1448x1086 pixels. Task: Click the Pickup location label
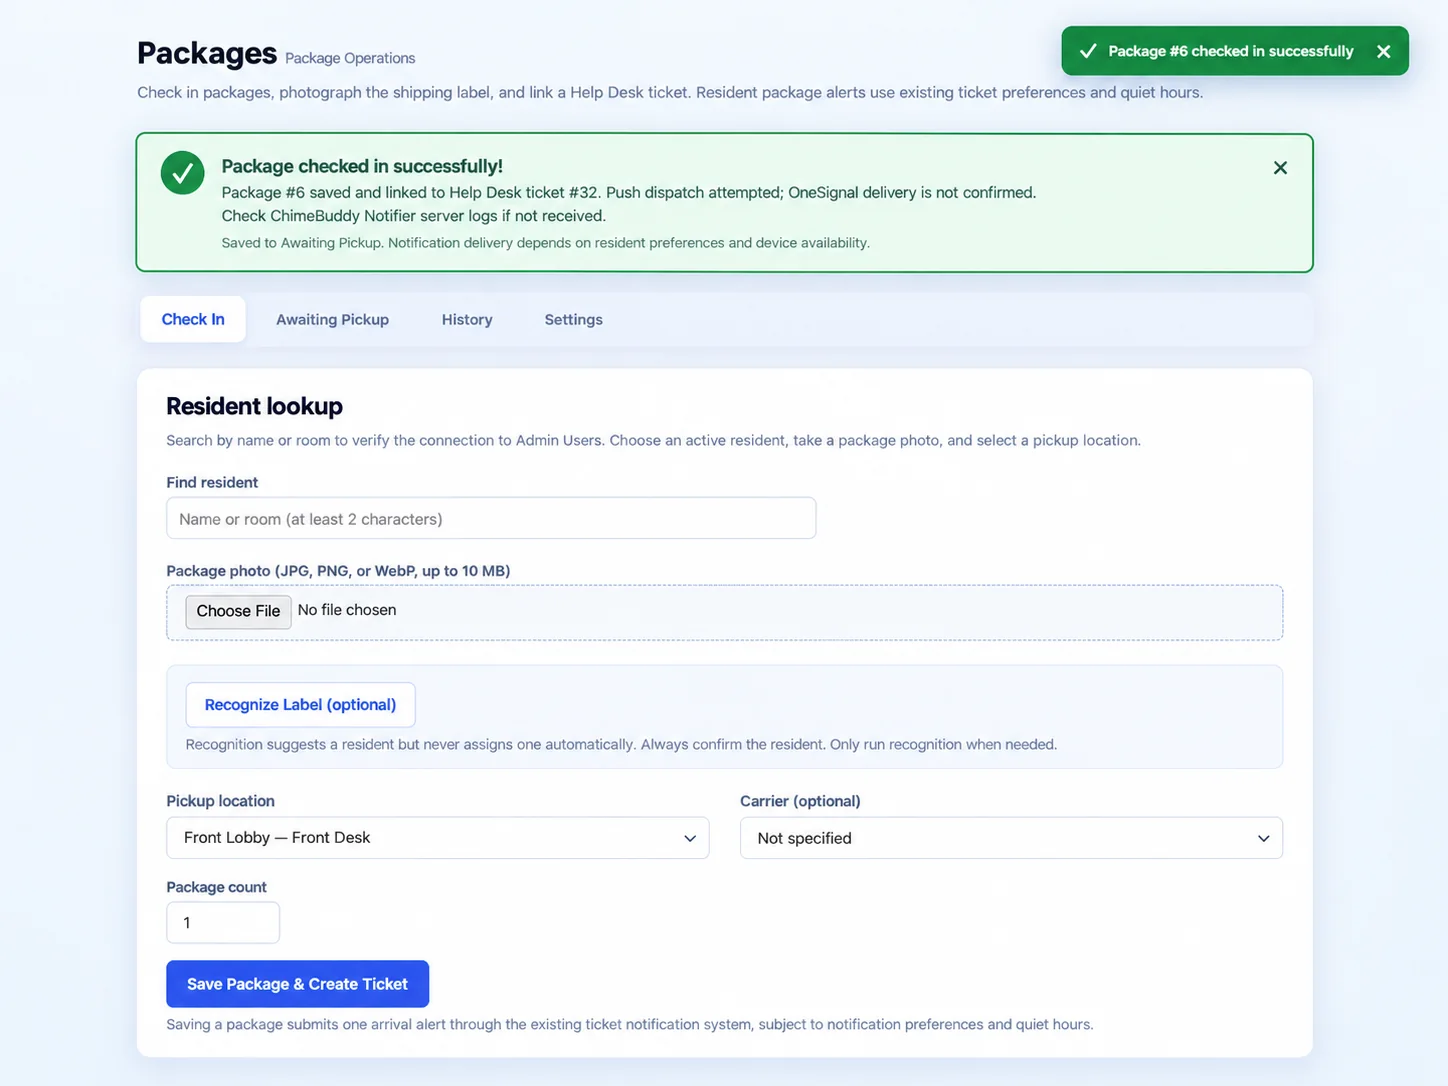point(220,801)
